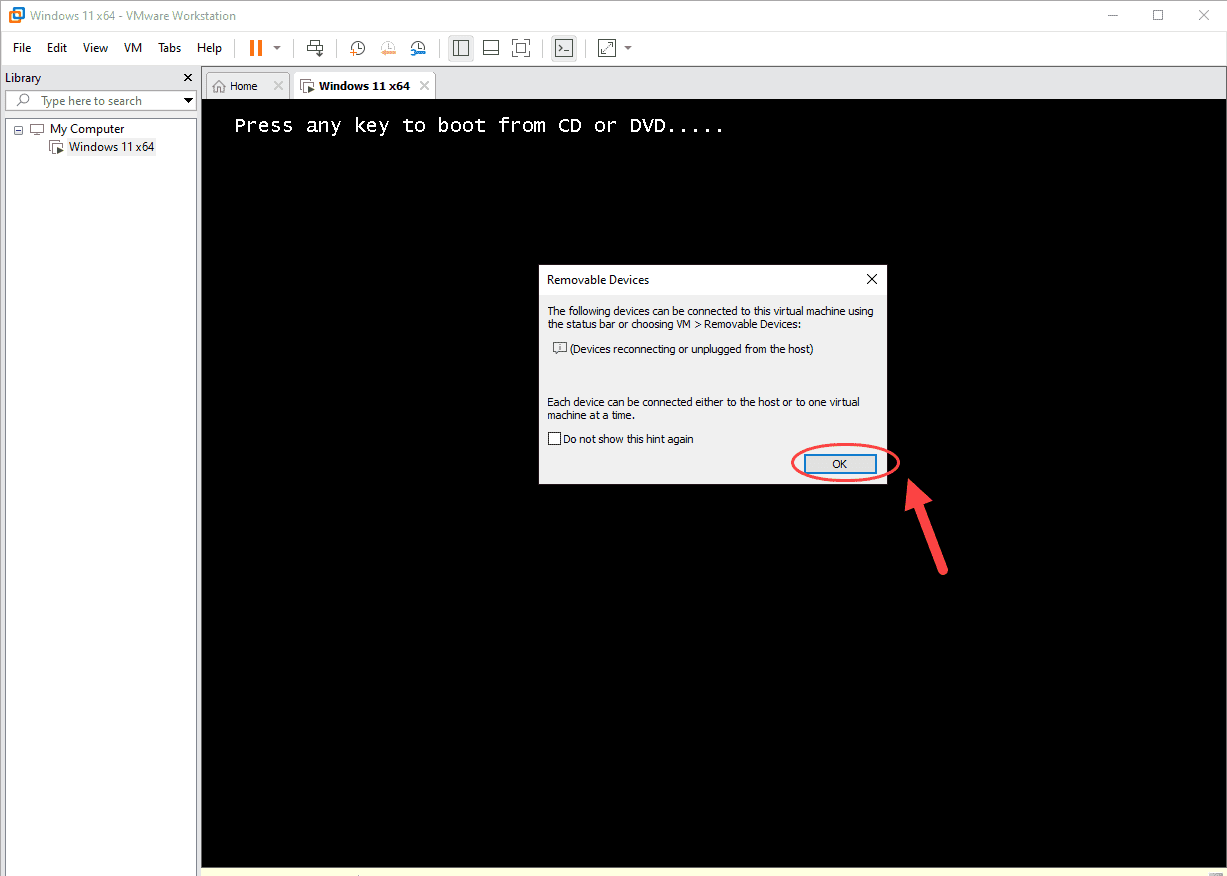Click the Windows 11 x64 VM icon in tree
The width and height of the screenshot is (1227, 876).
click(57, 147)
